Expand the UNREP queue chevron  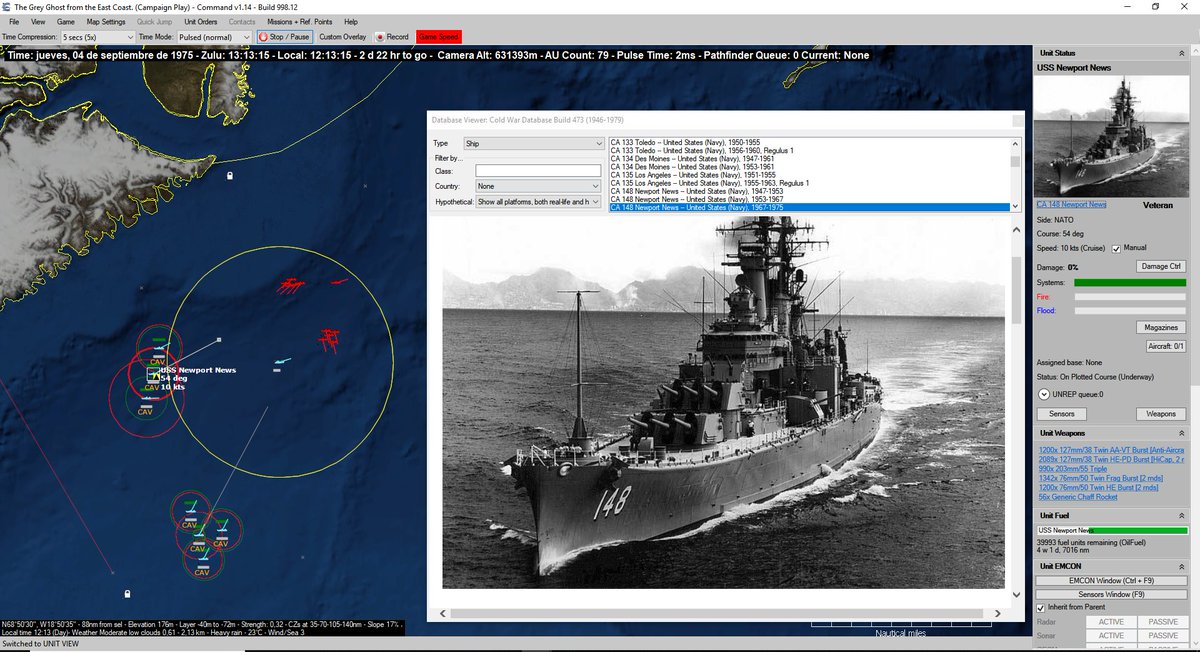tap(1044, 394)
